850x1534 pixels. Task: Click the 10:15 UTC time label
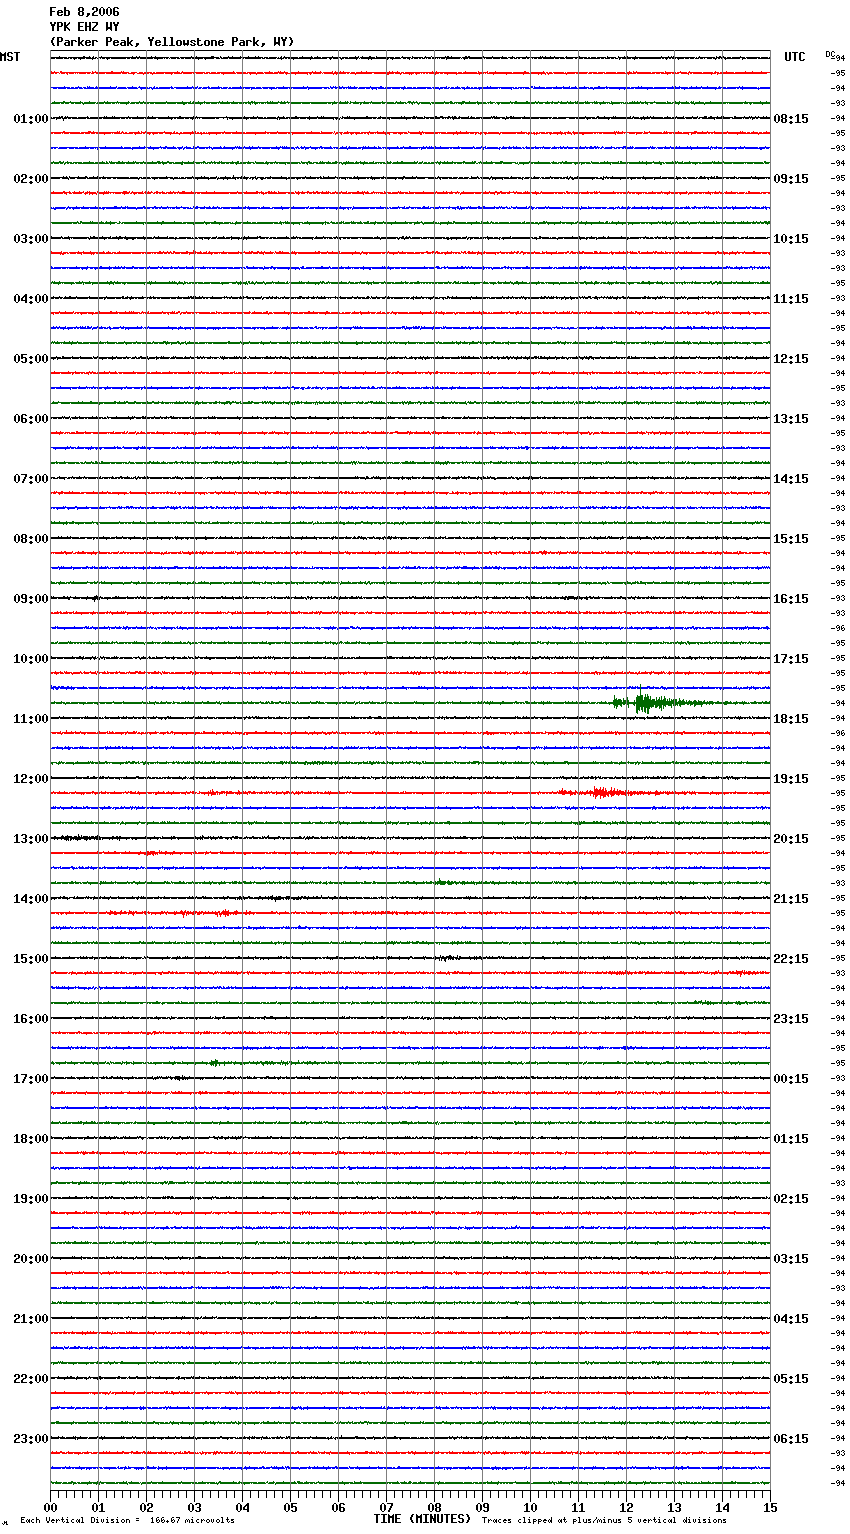791,239
